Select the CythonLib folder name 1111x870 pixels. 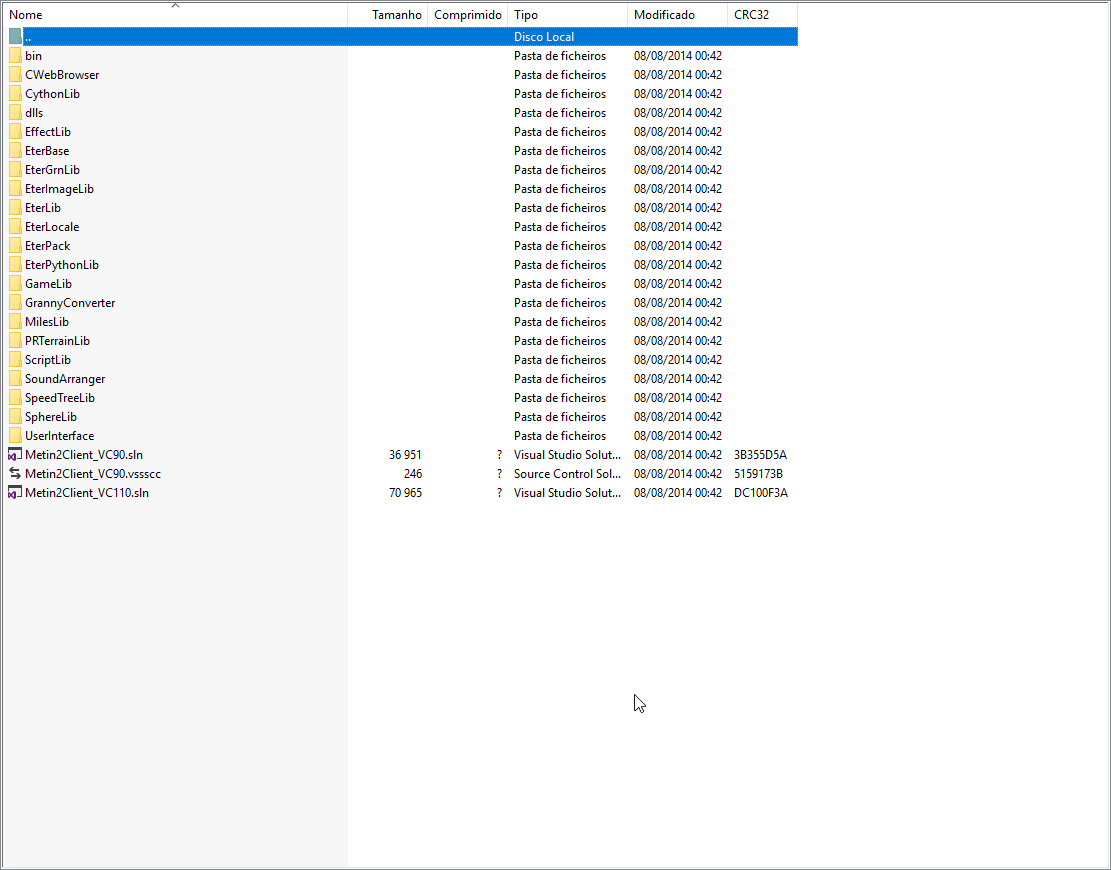pyautogui.click(x=52, y=94)
